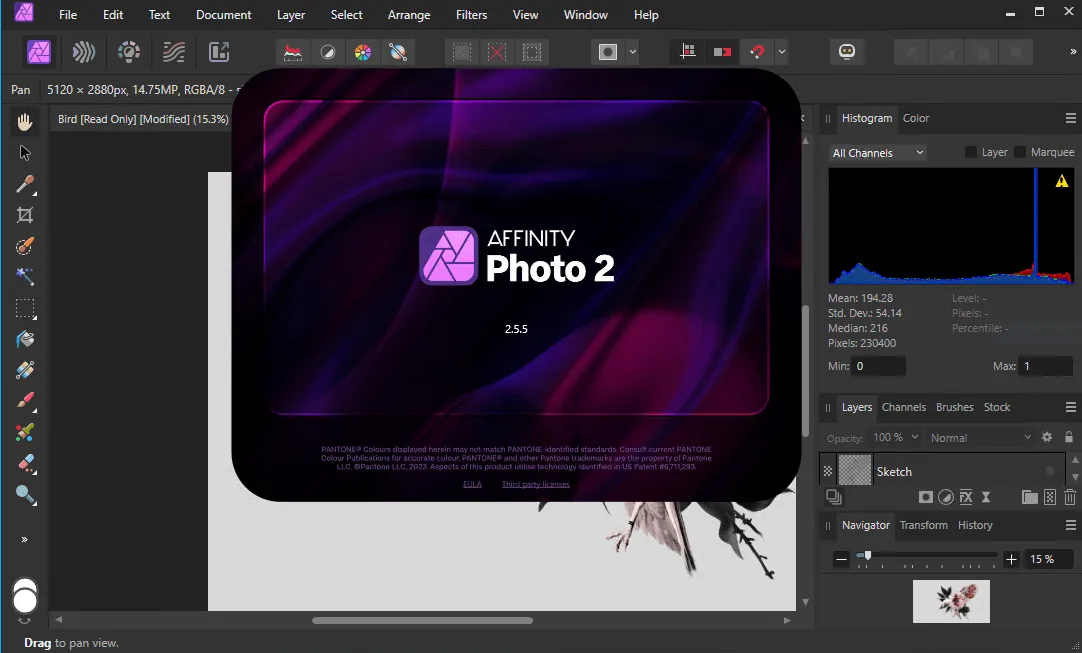Switch to Develop Persona icon
Viewport: 1082px width, 653px height.
coord(128,52)
